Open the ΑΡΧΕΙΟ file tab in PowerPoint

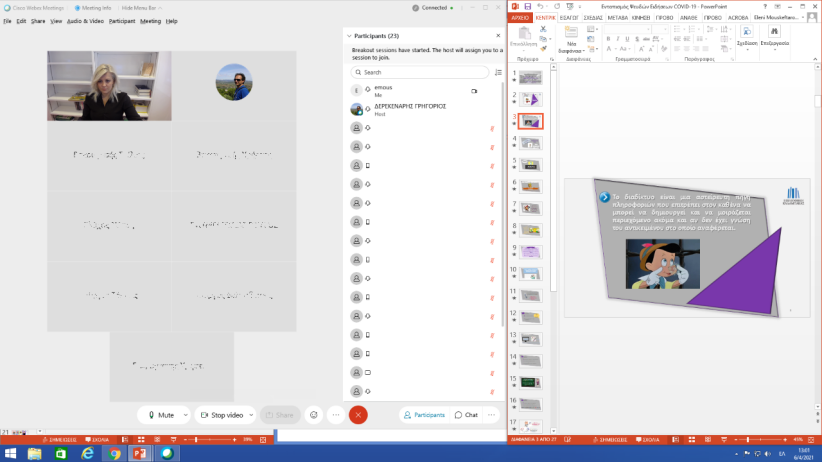click(520, 17)
